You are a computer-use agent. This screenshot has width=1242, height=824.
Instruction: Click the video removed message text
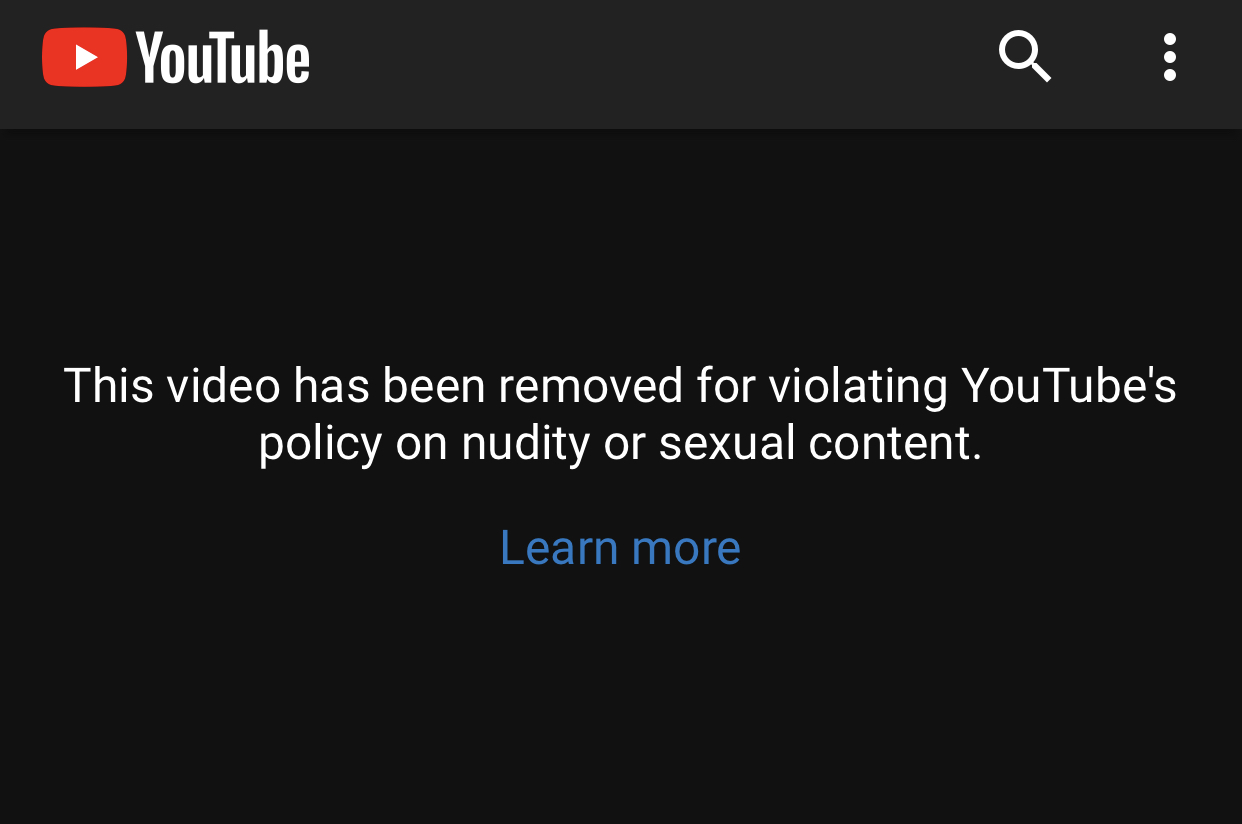(620, 414)
